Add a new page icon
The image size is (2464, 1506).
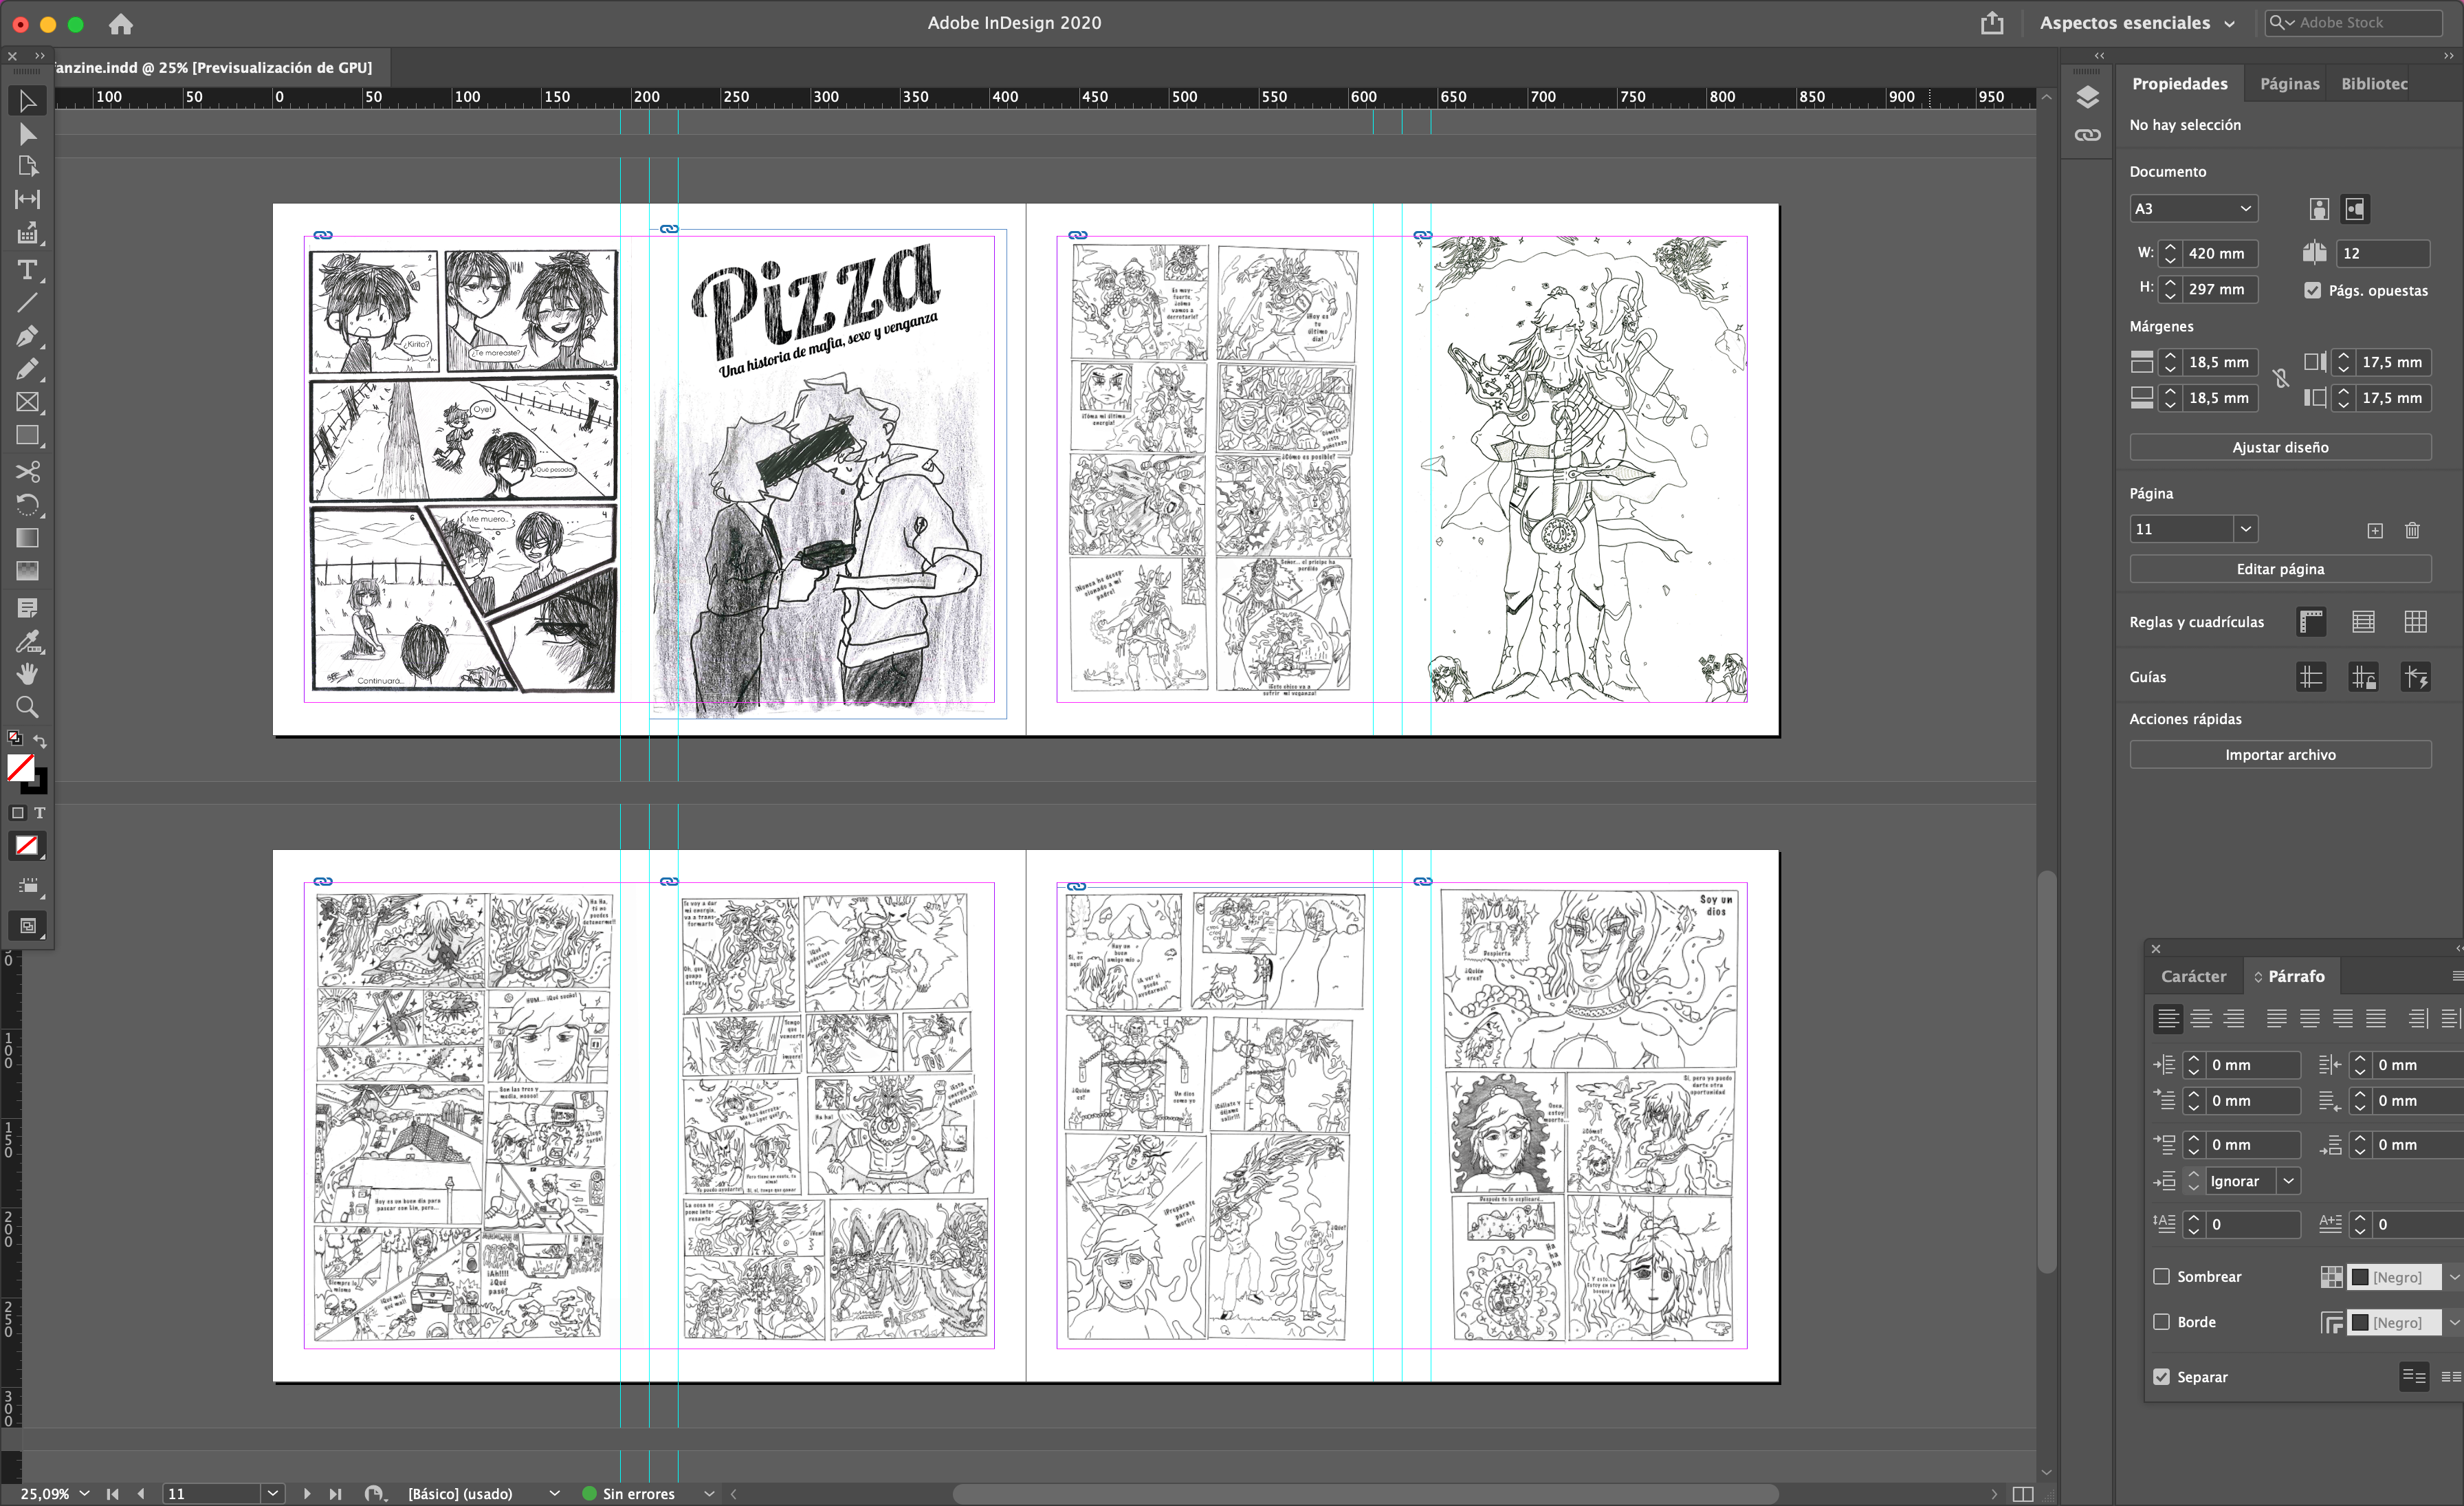pos(2375,530)
